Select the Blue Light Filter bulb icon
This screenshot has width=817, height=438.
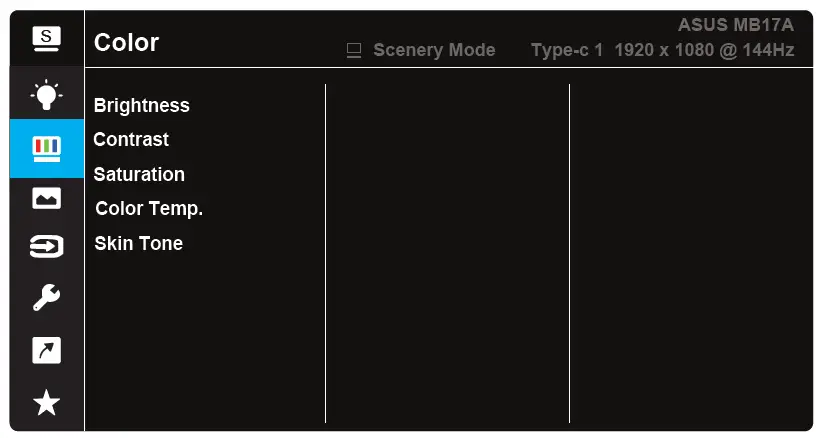(x=46, y=94)
